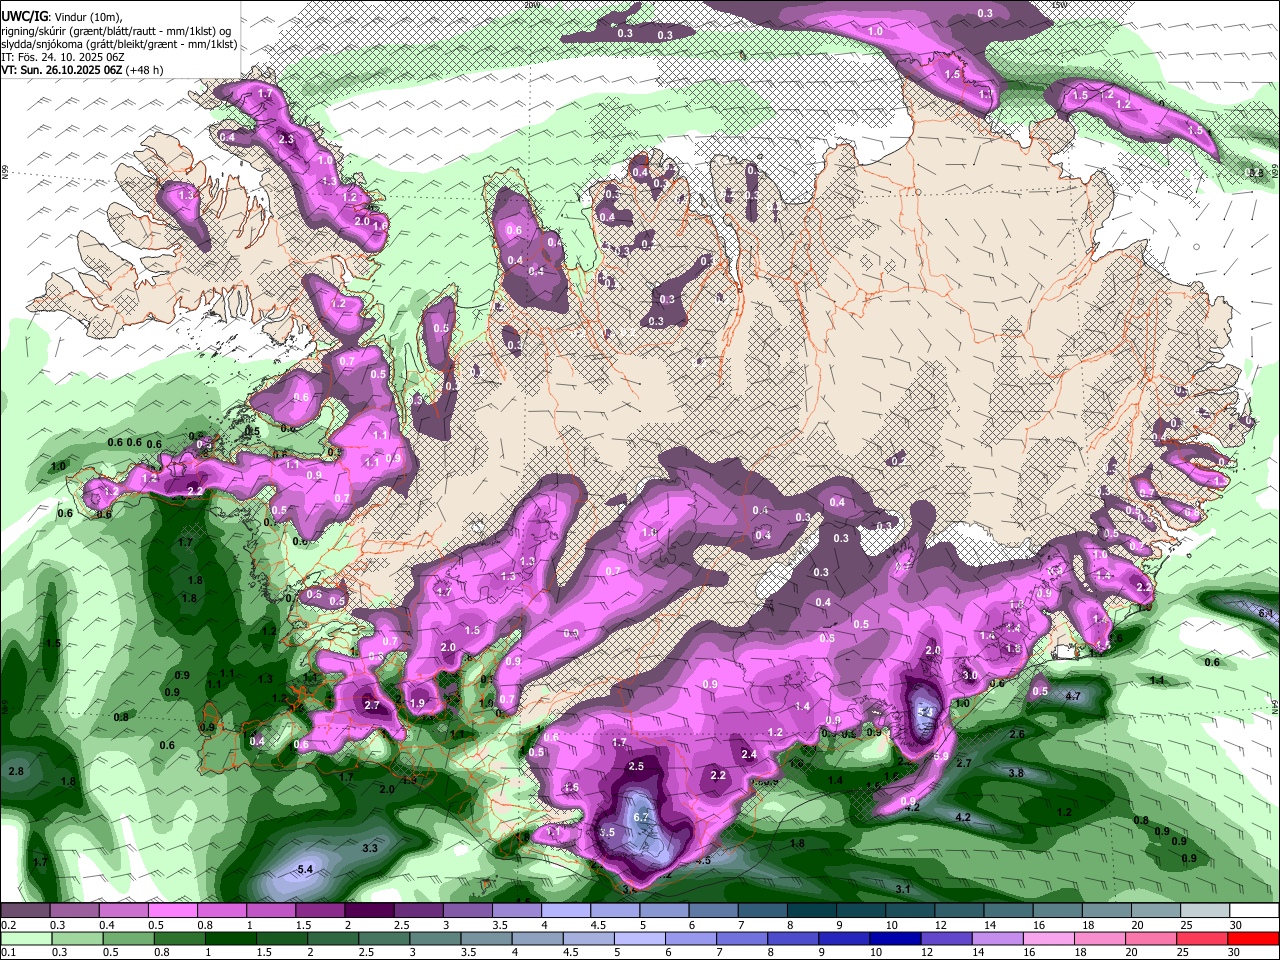Pick the darkest green rain swatch for 1–1.5 mm
This screenshot has width=1280, height=960.
pos(229,939)
